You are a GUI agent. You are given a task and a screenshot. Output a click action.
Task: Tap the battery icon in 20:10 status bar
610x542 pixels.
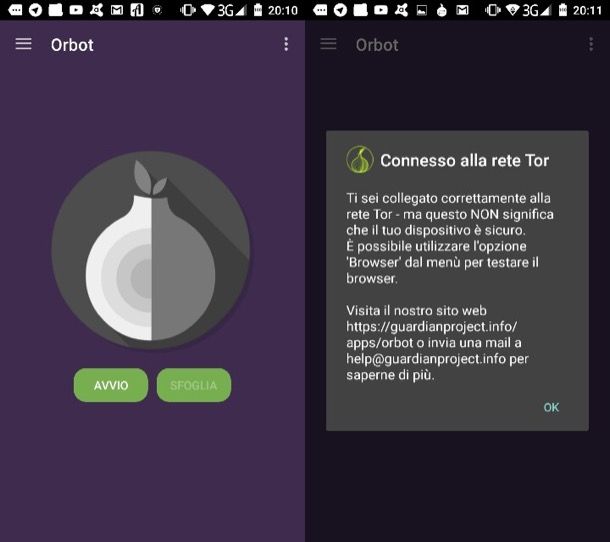click(x=258, y=10)
